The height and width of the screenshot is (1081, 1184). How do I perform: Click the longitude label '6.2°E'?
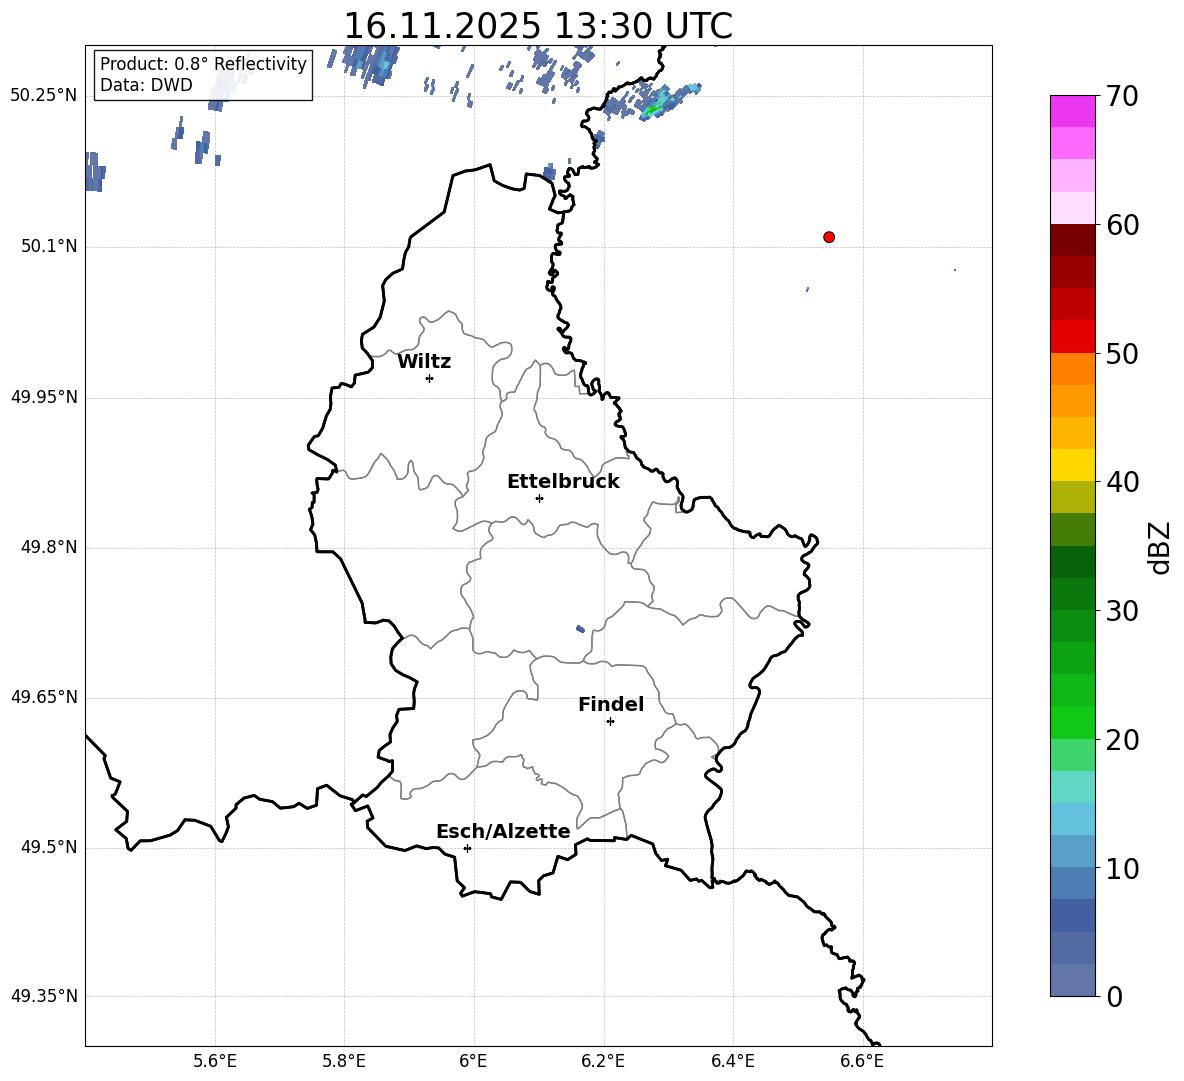(603, 1061)
